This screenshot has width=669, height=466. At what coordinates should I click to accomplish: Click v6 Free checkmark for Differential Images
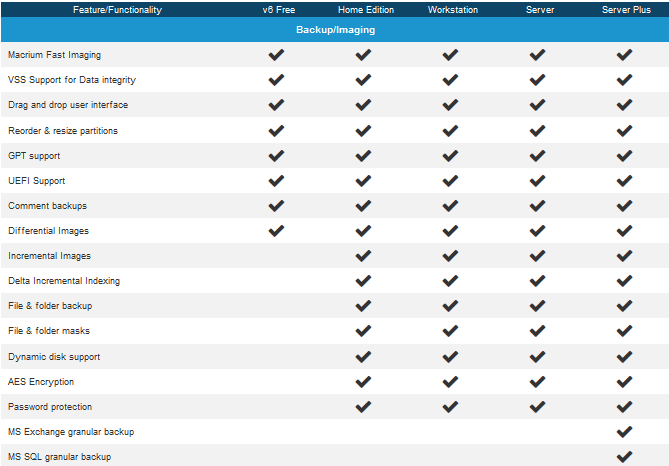(x=276, y=231)
